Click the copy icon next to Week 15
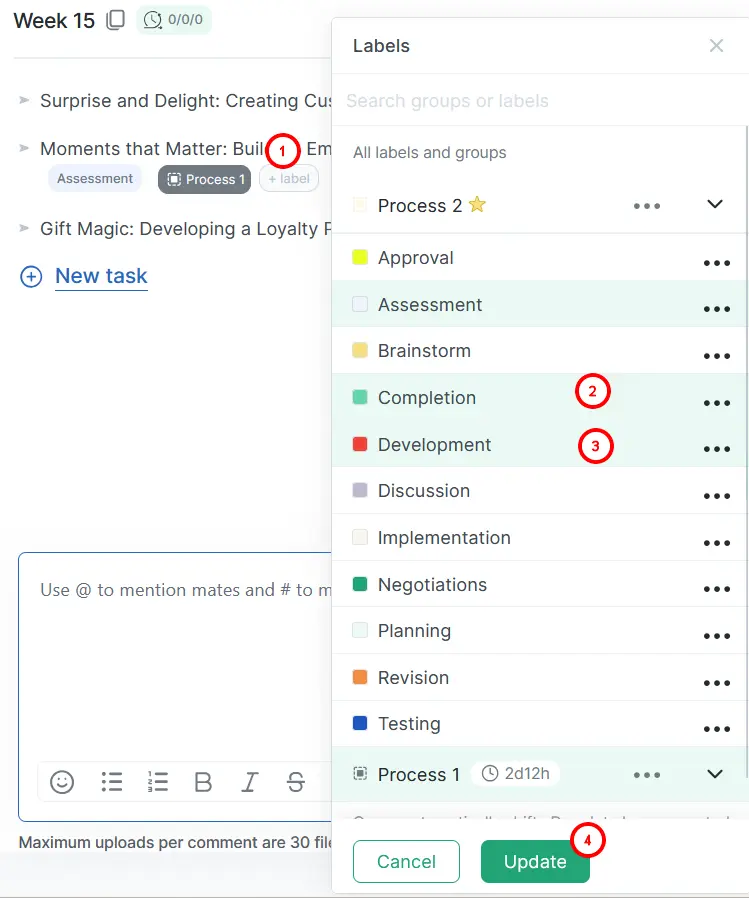This screenshot has height=898, width=749. (x=116, y=20)
